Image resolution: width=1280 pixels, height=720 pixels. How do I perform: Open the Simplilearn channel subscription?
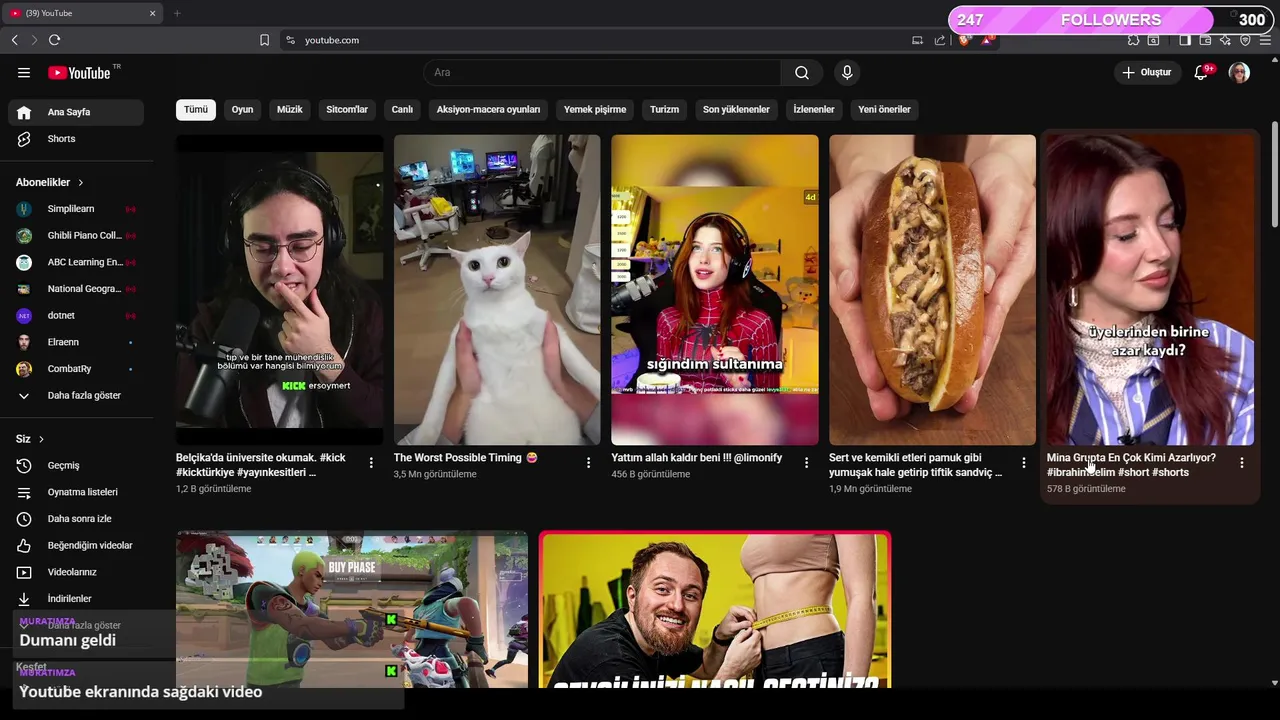tap(76, 209)
